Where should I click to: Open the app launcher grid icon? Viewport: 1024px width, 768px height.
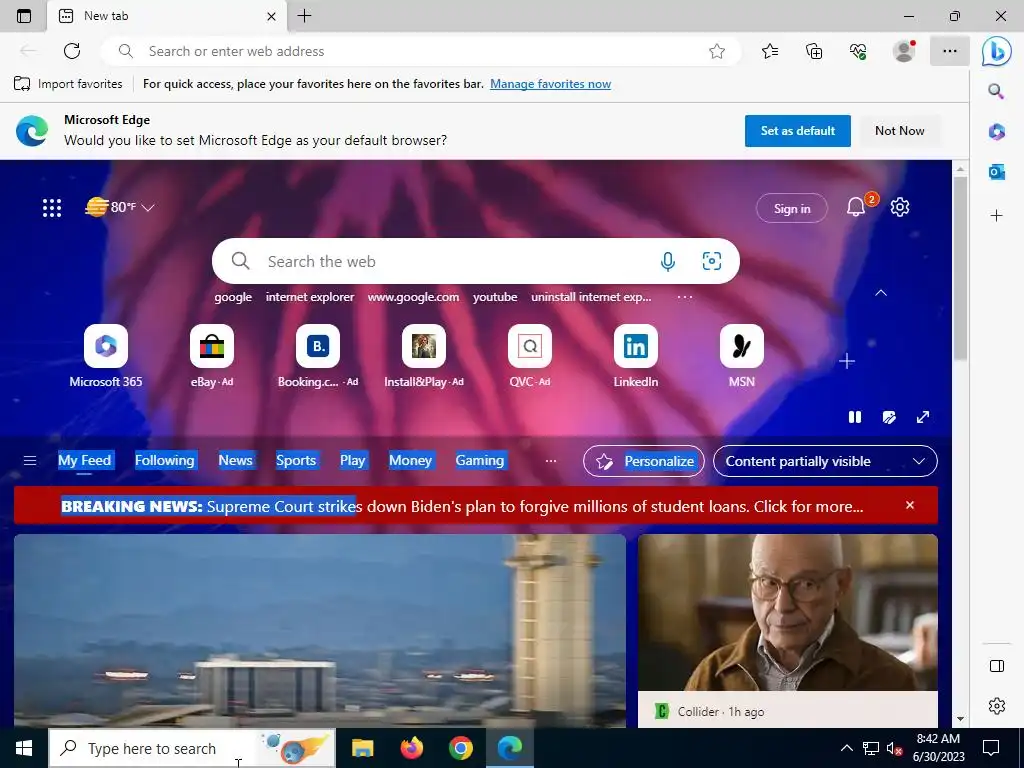tap(52, 208)
